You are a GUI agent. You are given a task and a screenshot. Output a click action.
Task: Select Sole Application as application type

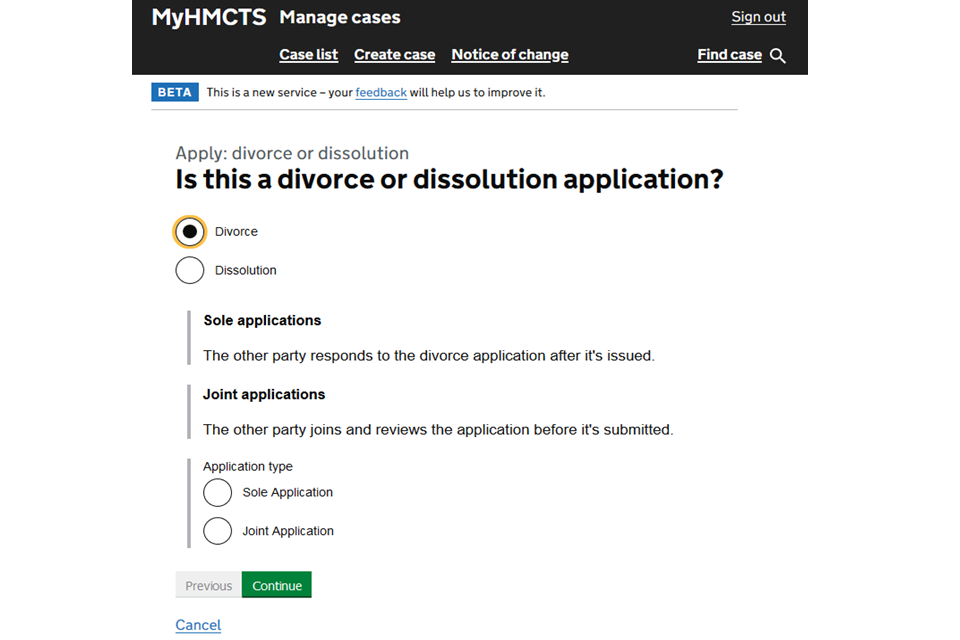[x=218, y=493]
